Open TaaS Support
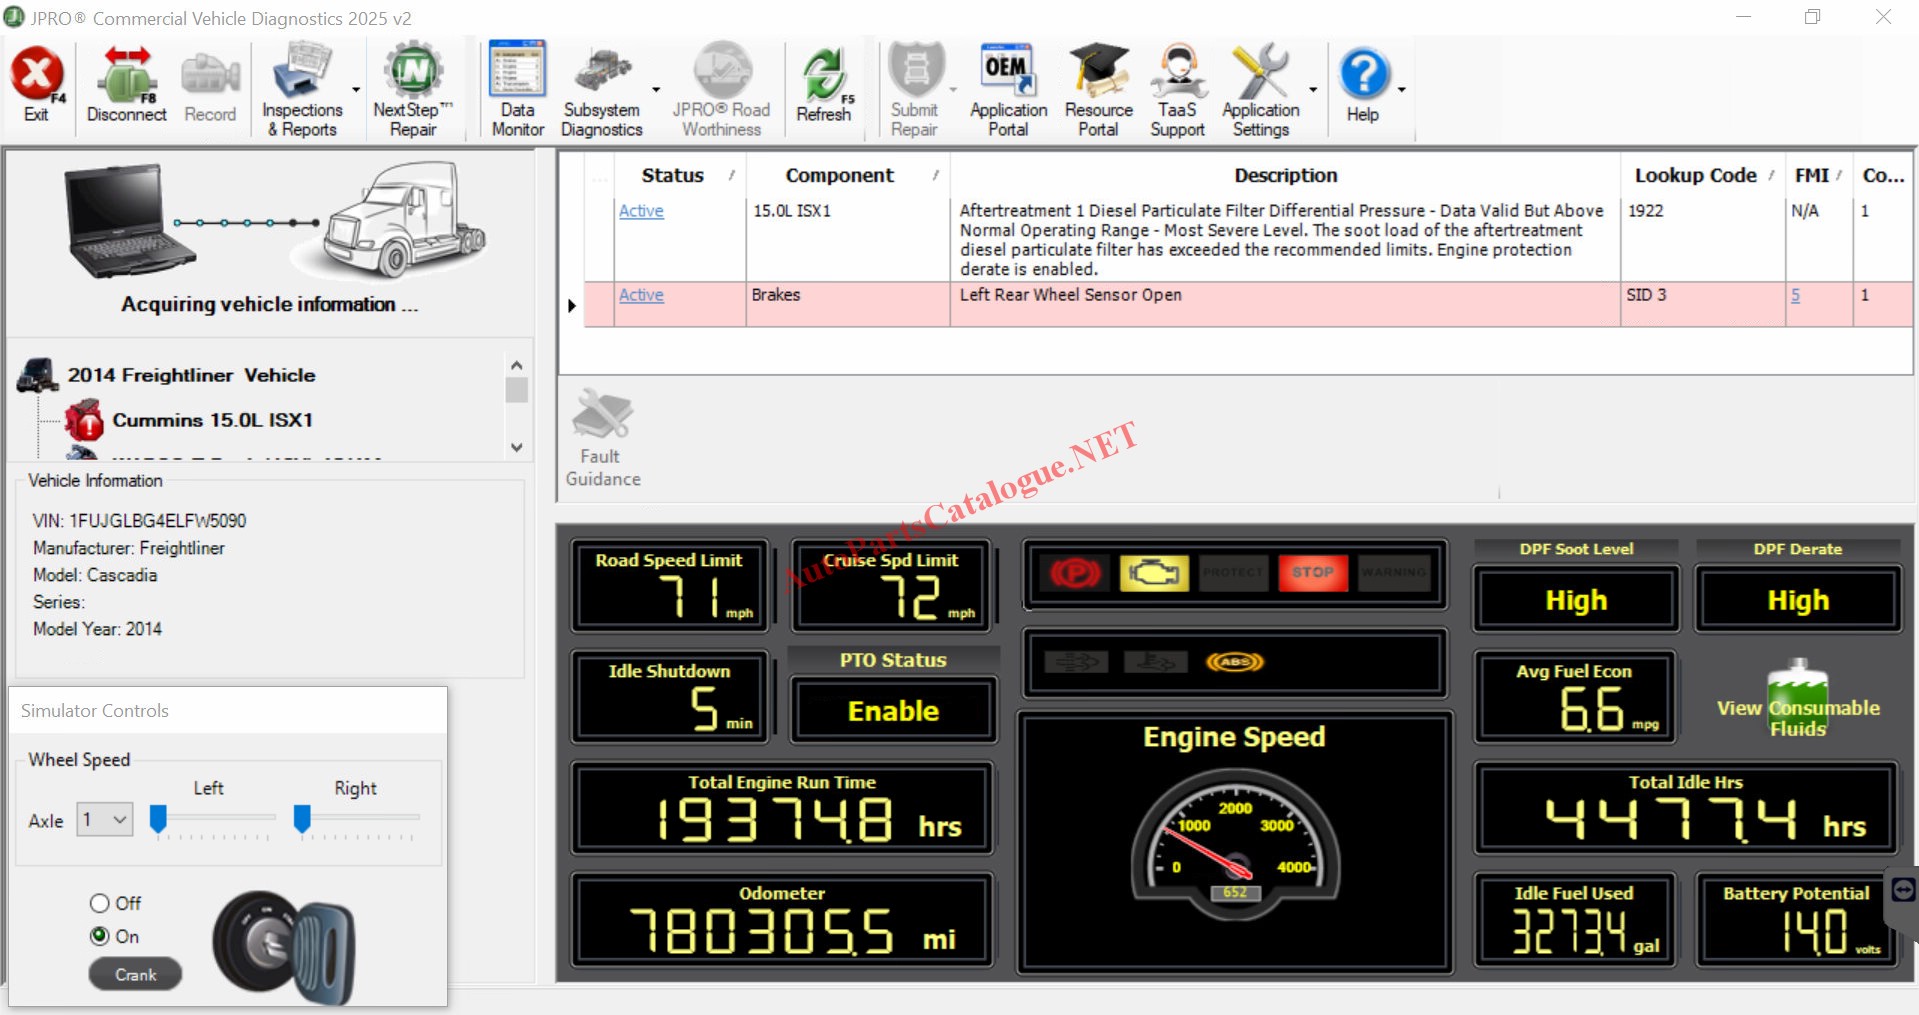Screen dimensions: 1919x1015 coord(1177,88)
